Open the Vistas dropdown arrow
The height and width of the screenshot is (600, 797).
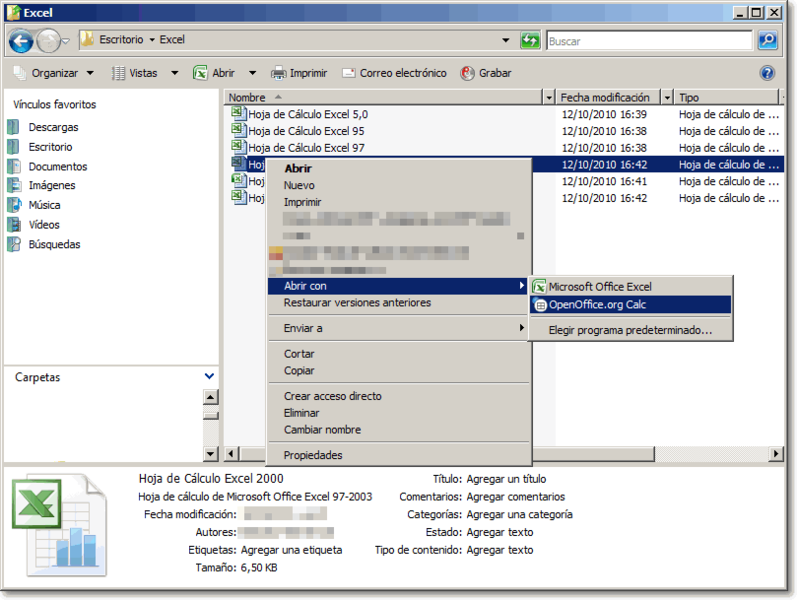click(x=174, y=73)
